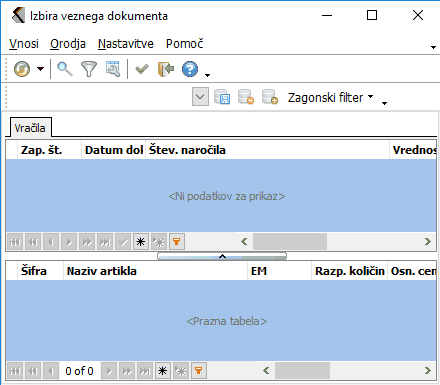Click the 0 of 0 record counter
The image size is (440, 385).
click(79, 371)
